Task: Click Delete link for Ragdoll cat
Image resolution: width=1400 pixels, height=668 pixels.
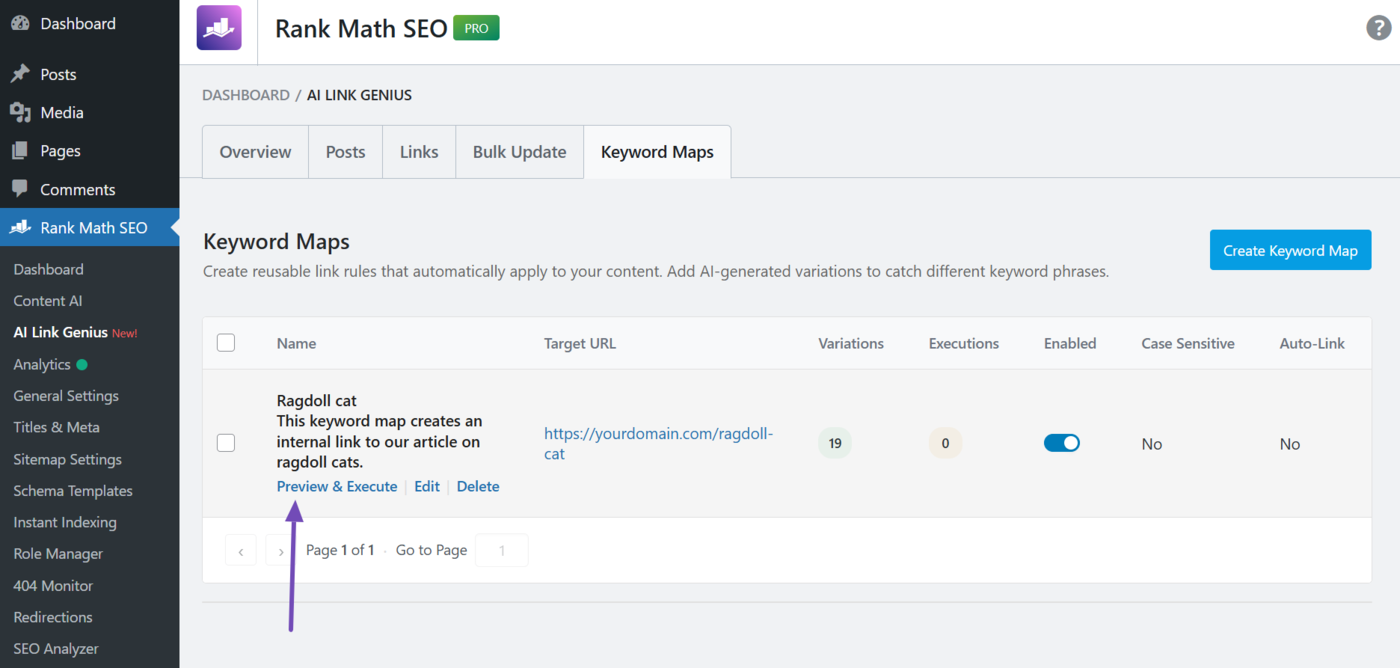Action: coord(478,486)
